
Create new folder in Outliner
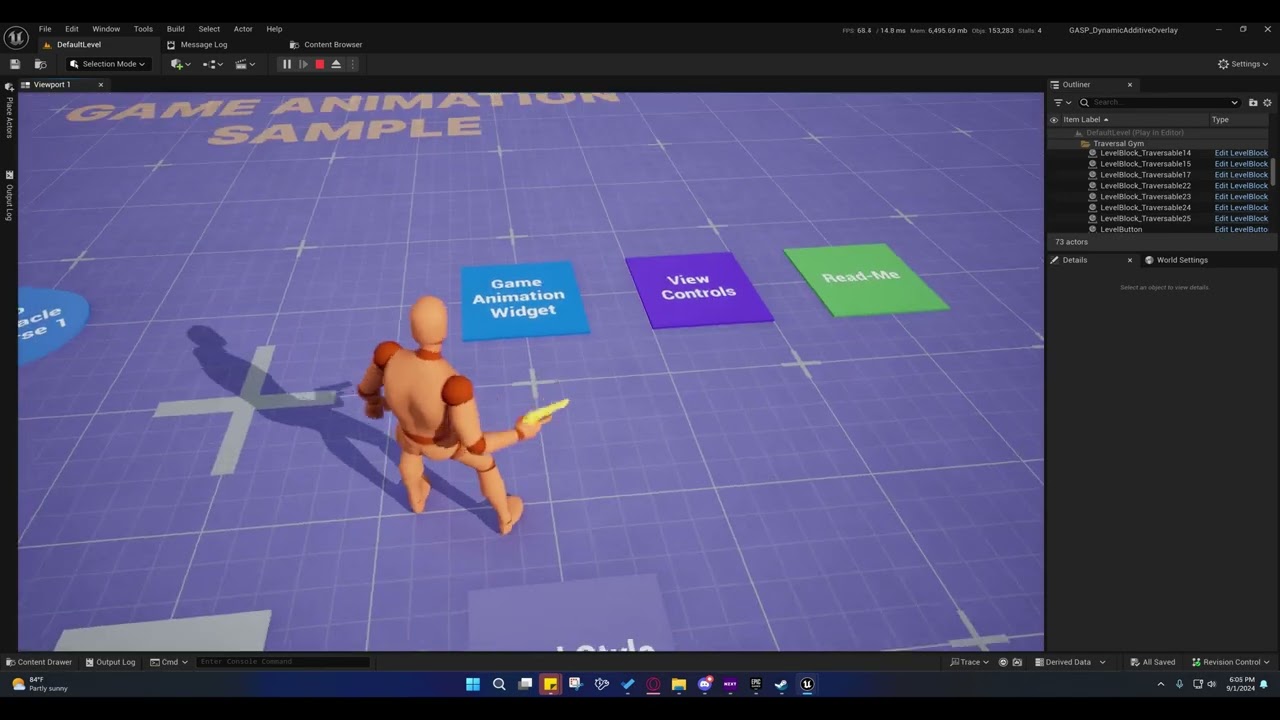[1253, 103]
